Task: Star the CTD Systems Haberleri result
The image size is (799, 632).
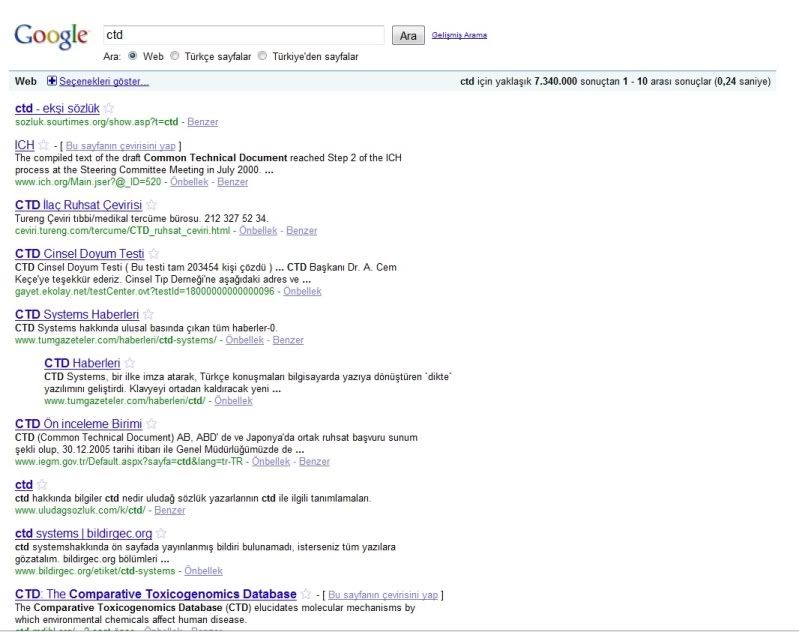Action: (147, 315)
